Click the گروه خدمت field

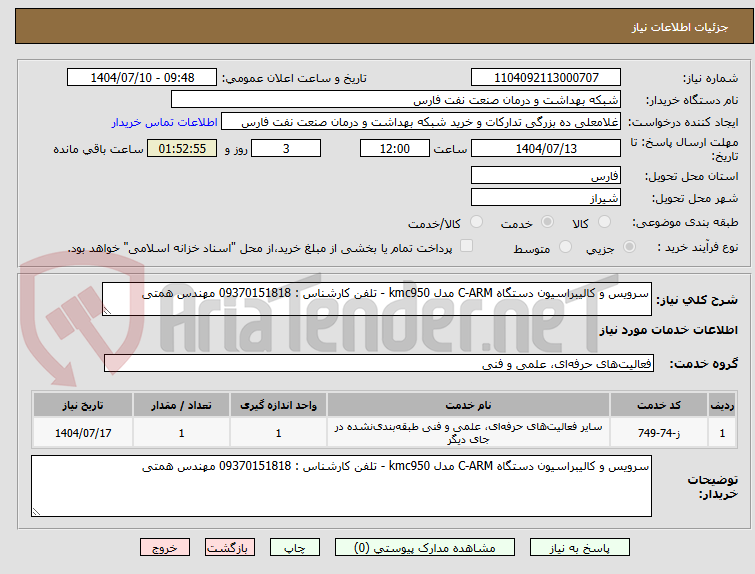pyautogui.click(x=379, y=364)
